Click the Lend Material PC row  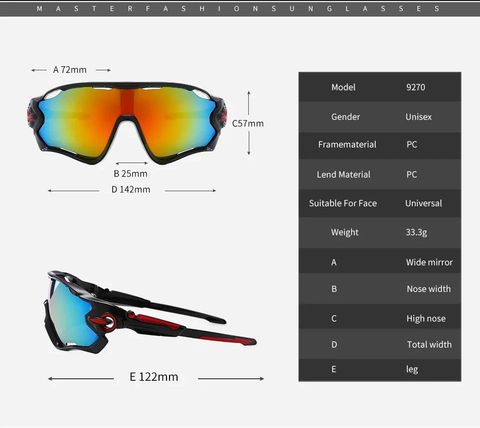(x=380, y=174)
